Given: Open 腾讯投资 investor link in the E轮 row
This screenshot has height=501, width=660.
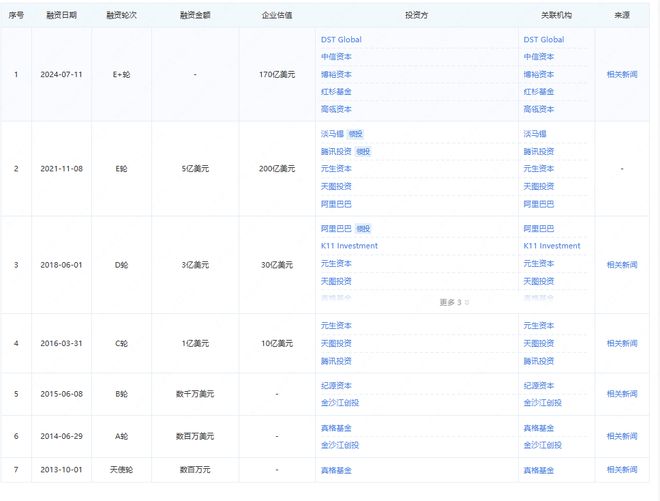Looking at the screenshot, I should pyautogui.click(x=336, y=152).
